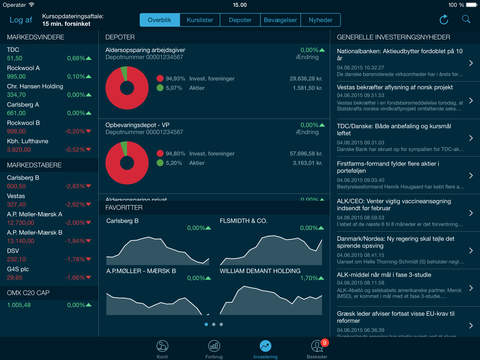Open William Demant Holding favorite chart
This screenshot has width=480, height=360.
coord(271,292)
